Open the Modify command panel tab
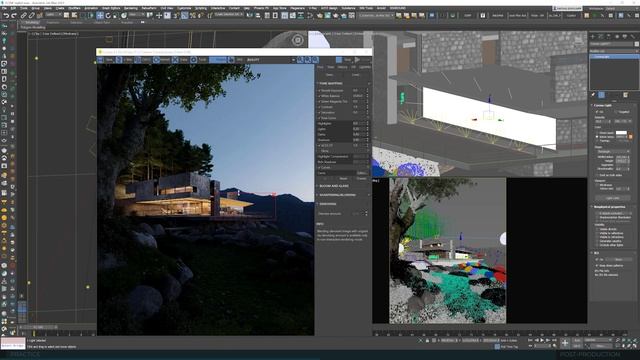640x360 pixels. (601, 37)
